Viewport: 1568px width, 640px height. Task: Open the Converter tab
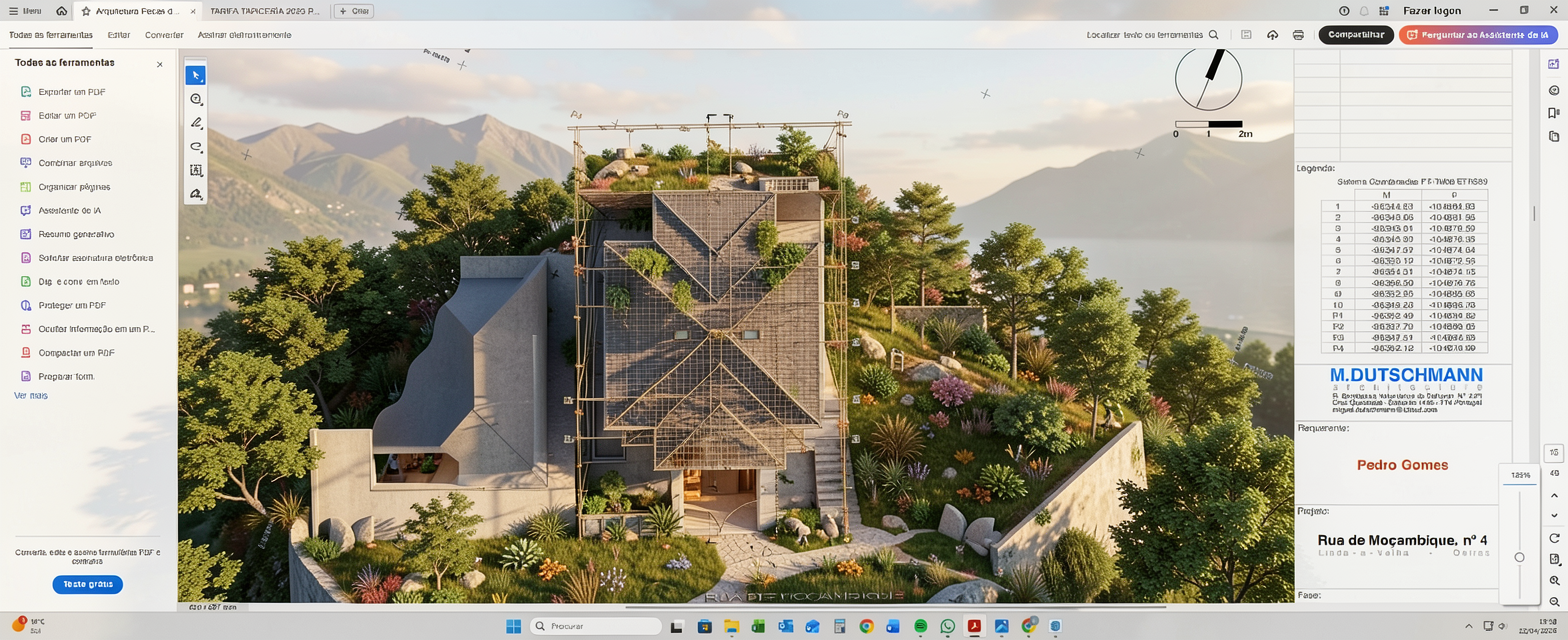164,35
